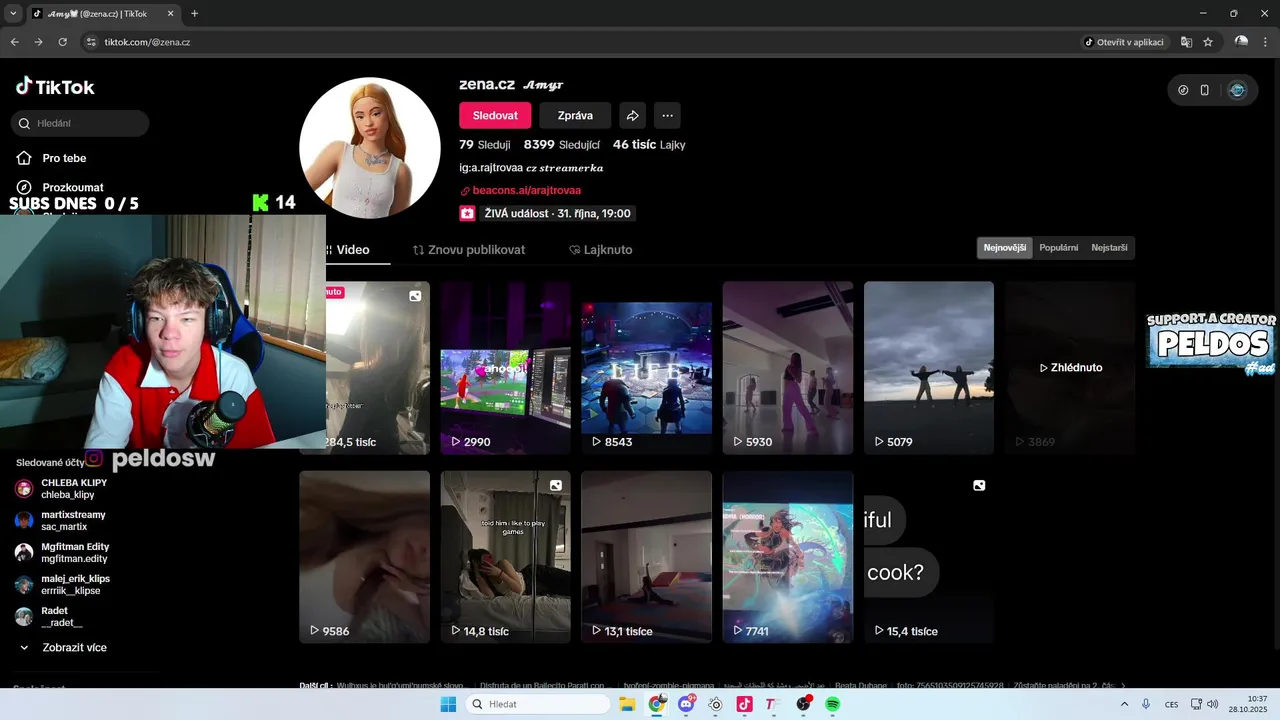The height and width of the screenshot is (720, 1280).
Task: Open followed account martixstreamy
Action: [73, 520]
